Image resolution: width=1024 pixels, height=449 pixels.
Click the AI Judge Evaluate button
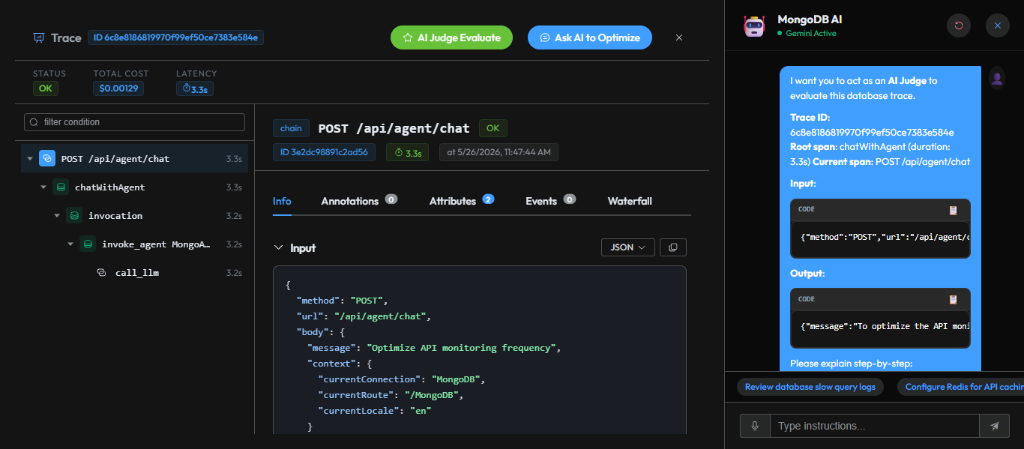[451, 38]
